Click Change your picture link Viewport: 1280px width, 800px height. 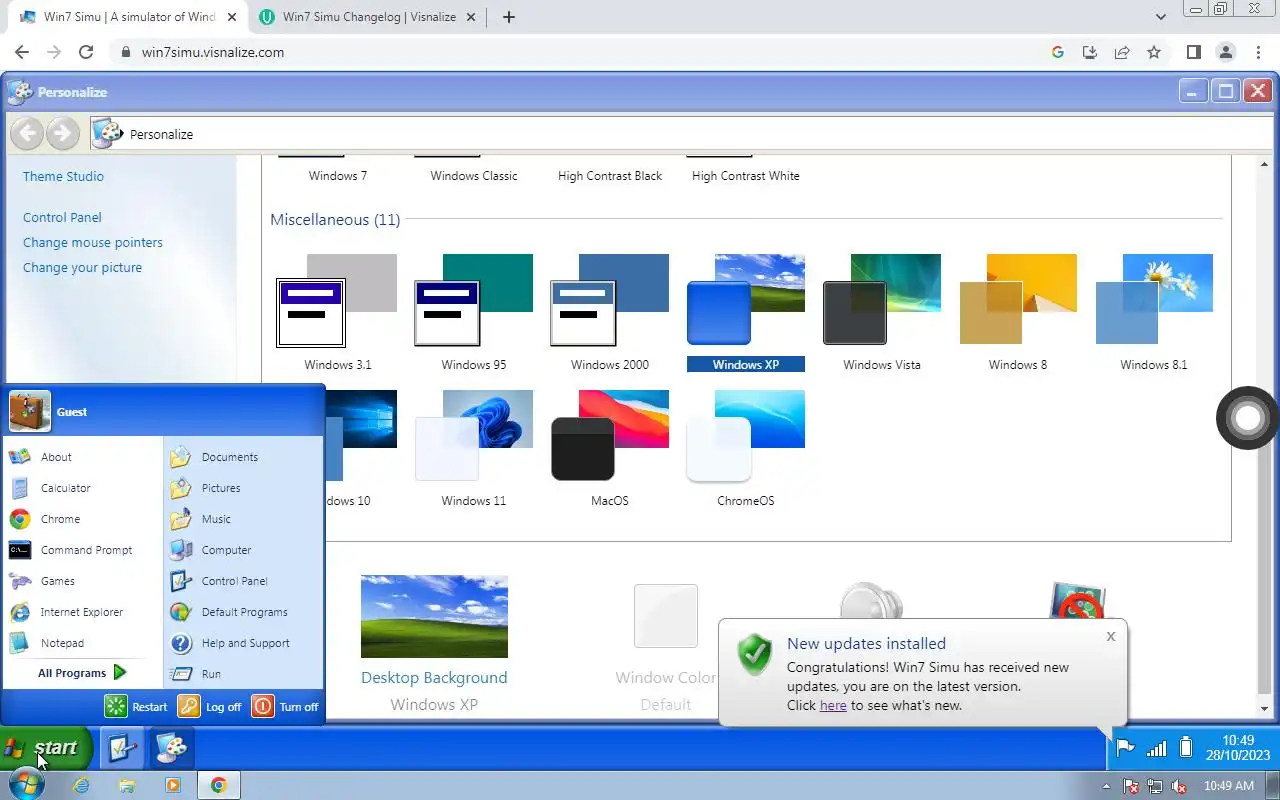tap(82, 267)
